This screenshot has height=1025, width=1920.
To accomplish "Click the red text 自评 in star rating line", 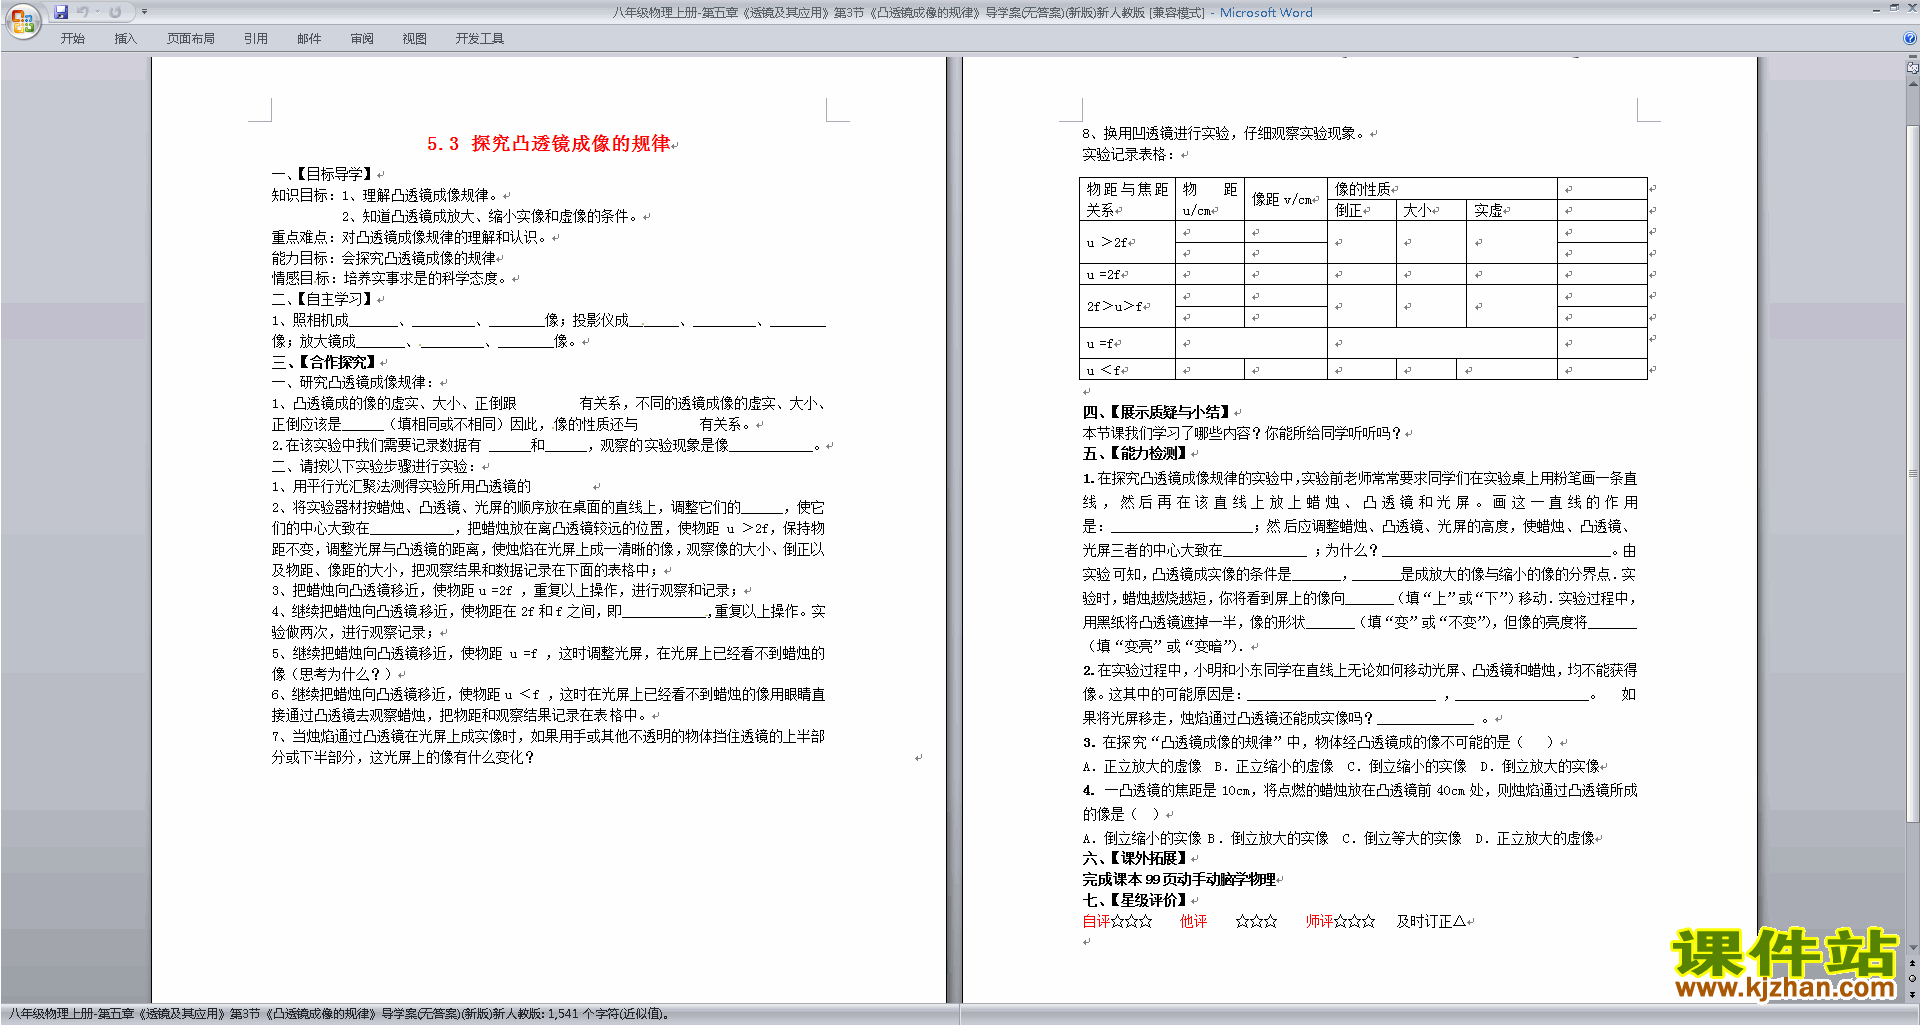I will 1096,921.
